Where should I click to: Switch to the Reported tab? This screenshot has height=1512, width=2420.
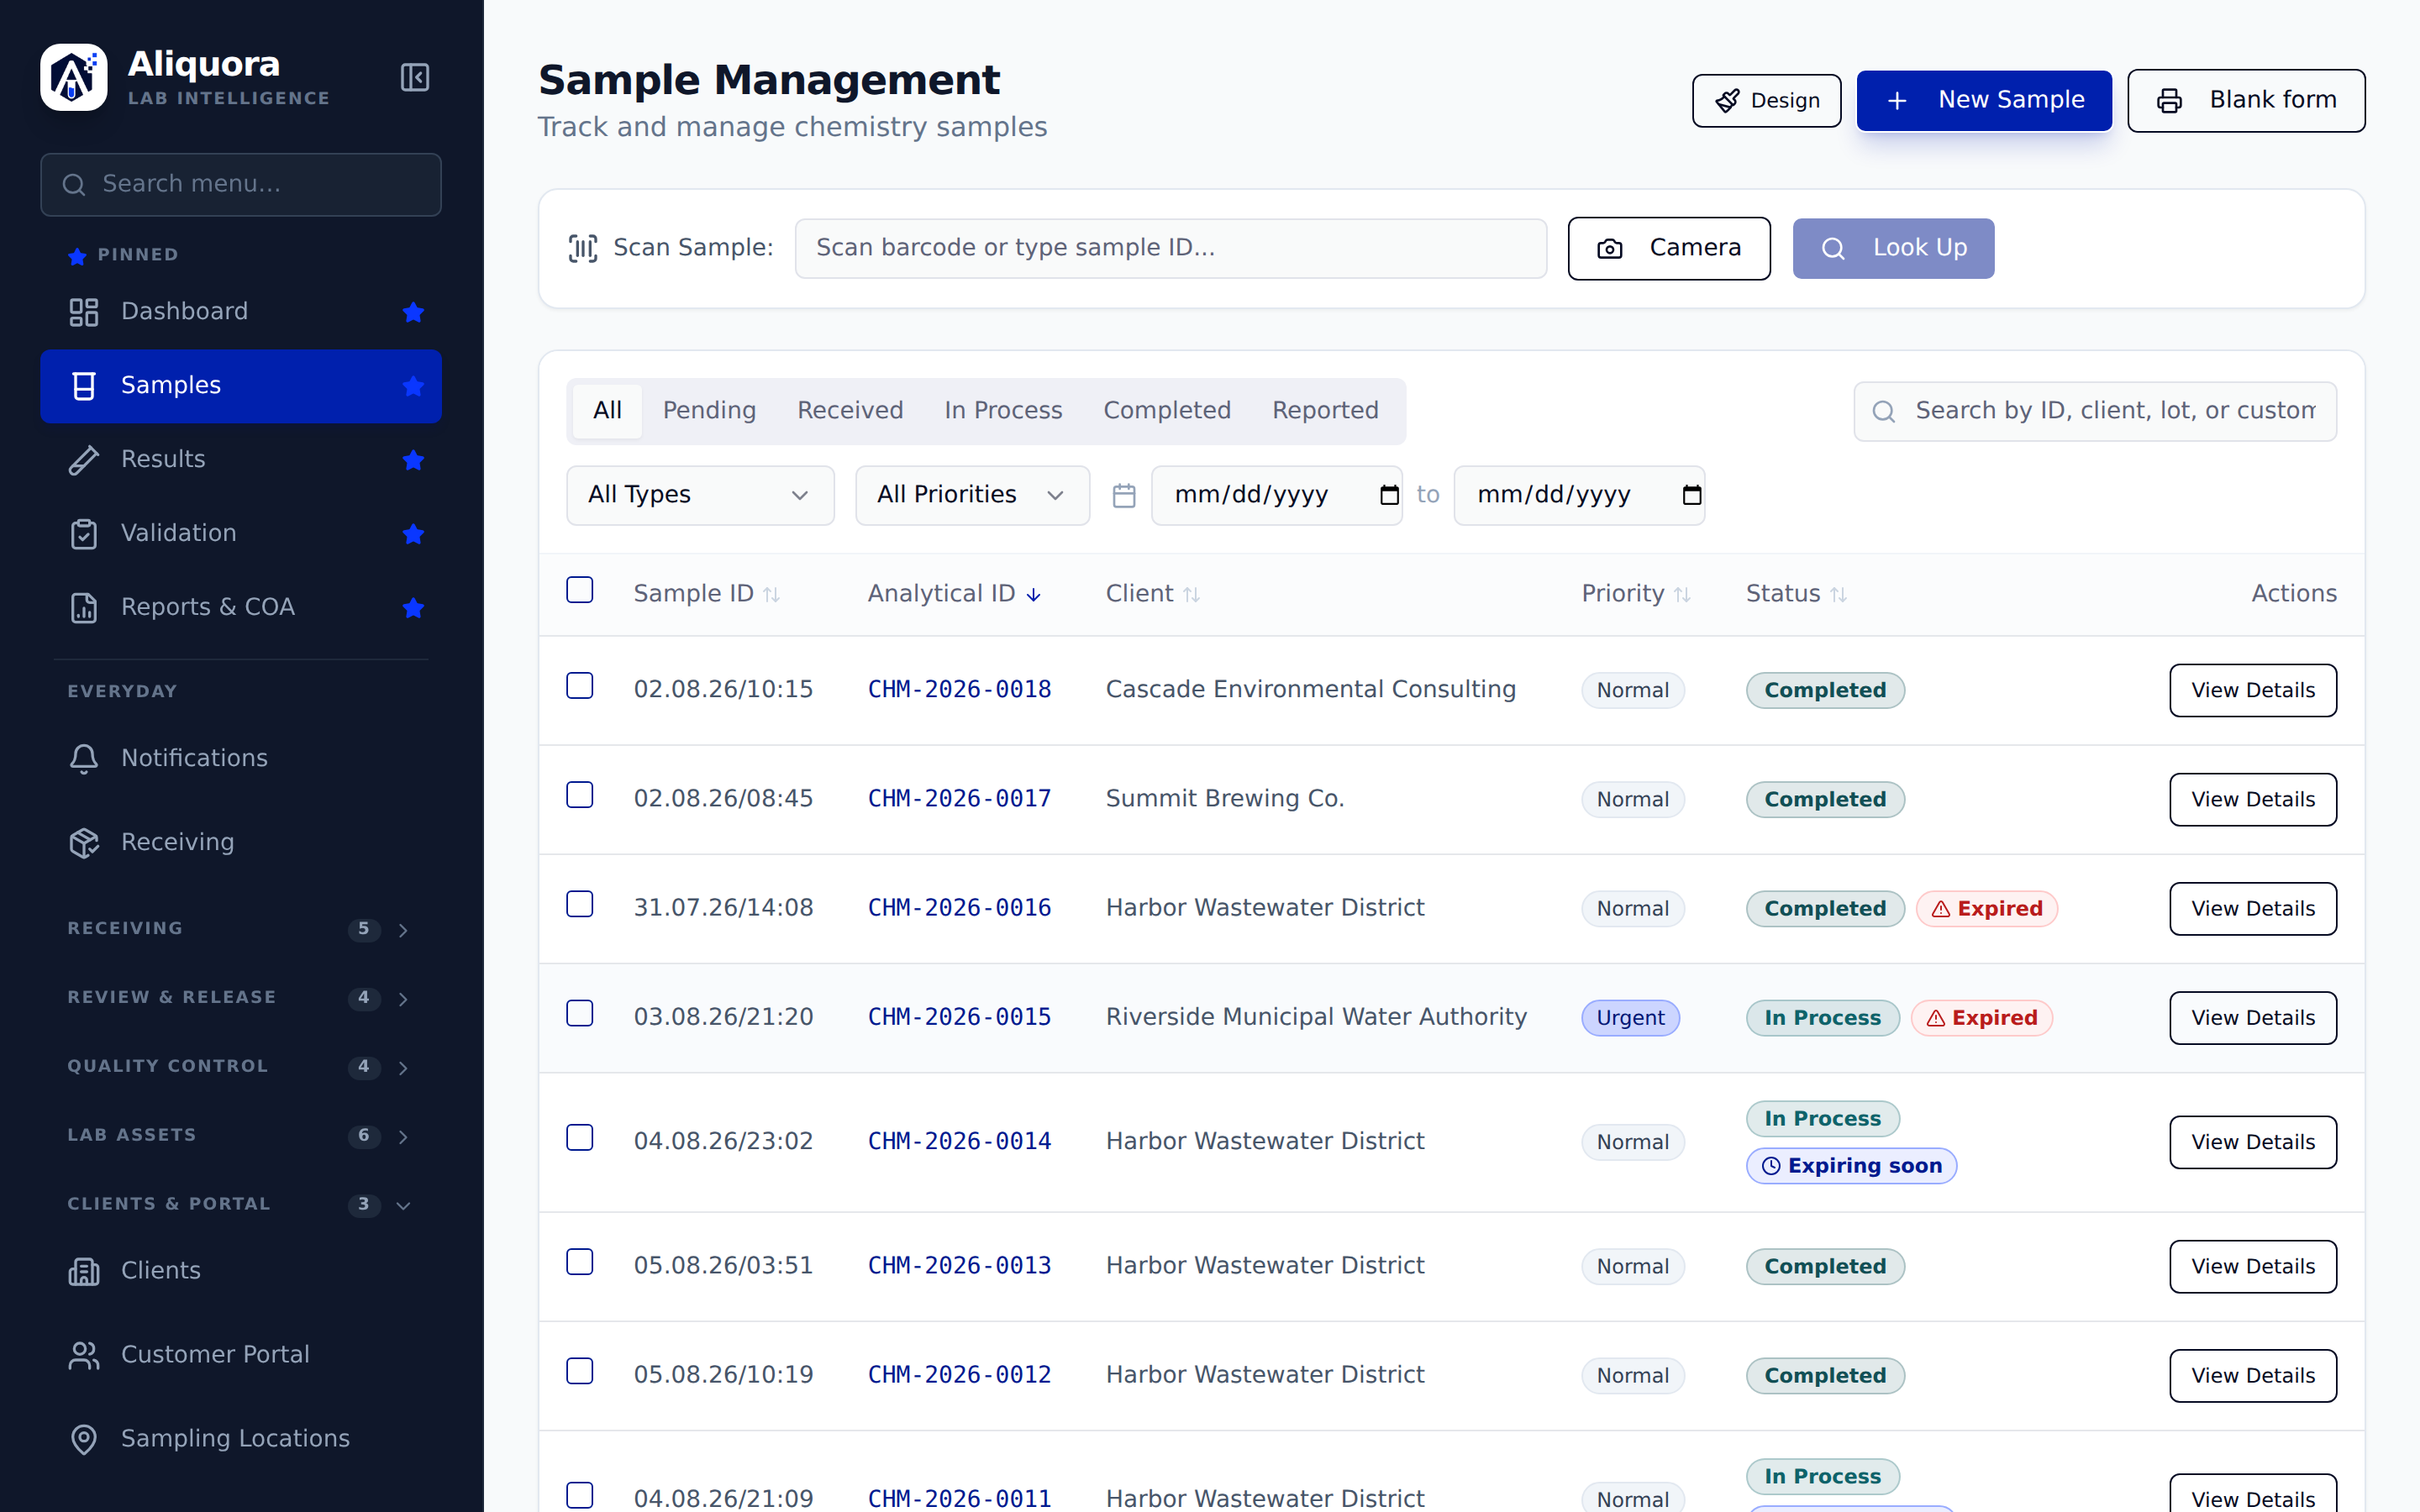tap(1325, 411)
